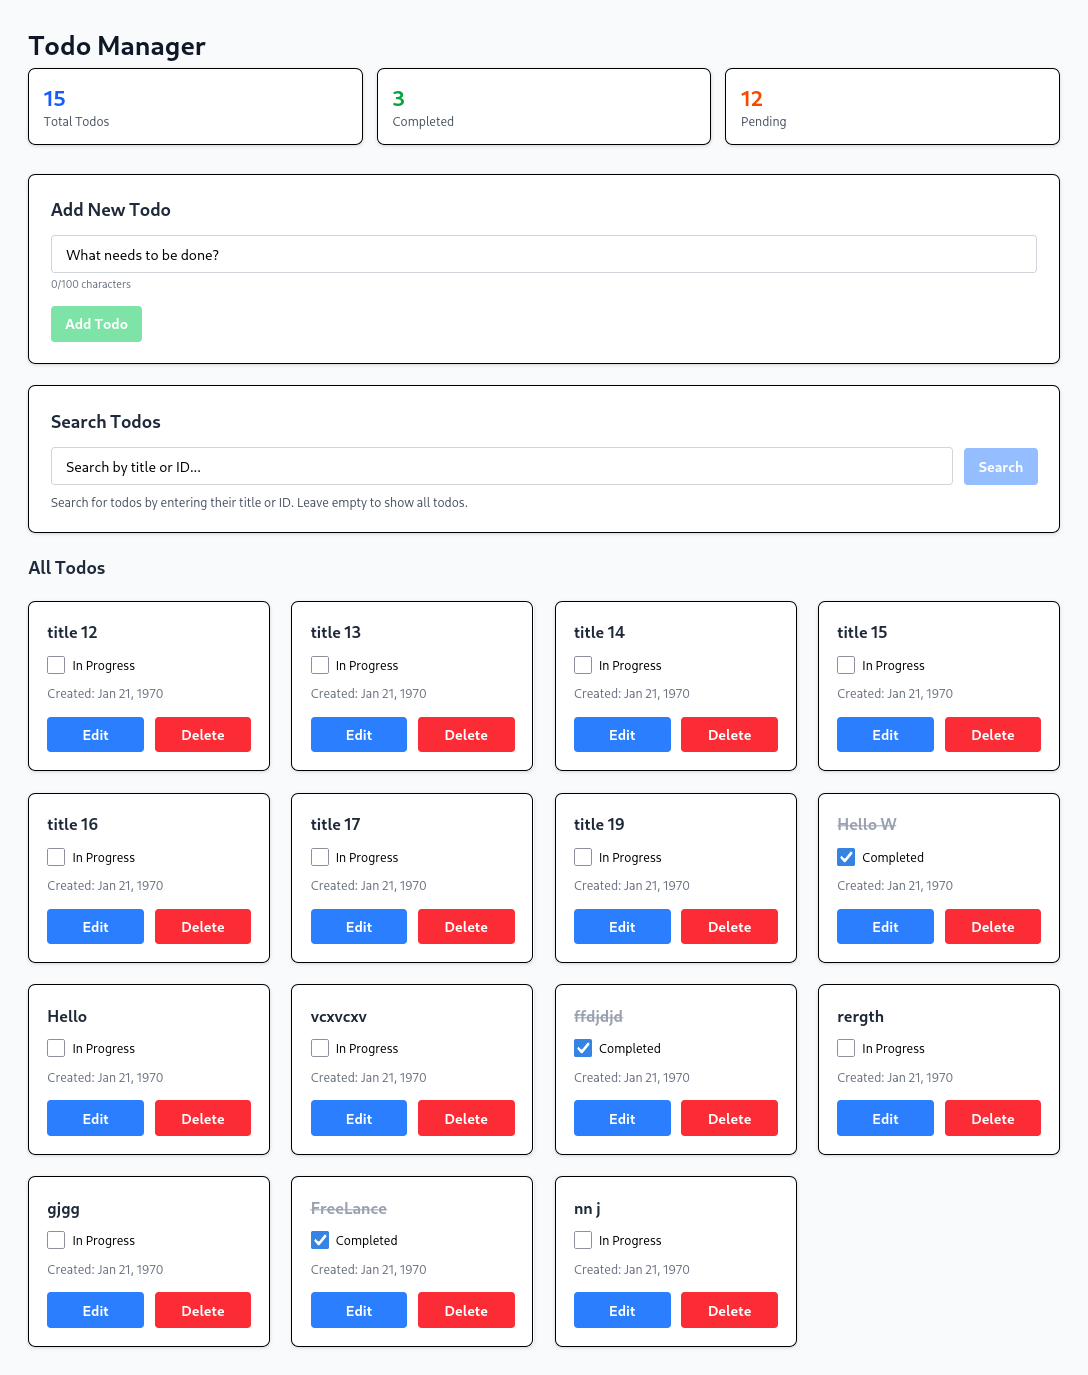Check the 'Hello' todo checkbox
This screenshot has width=1088, height=1375.
click(x=56, y=1048)
